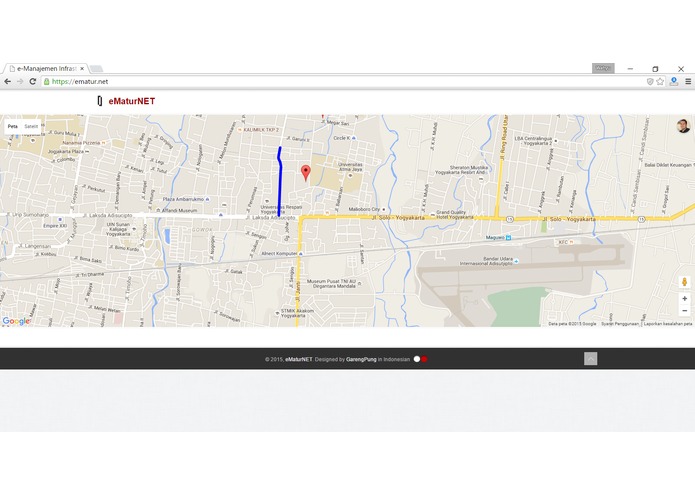Viewport: 695px width, 494px height.
Task: Click Bandar Udara Internasional Adisutjipto label
Action: (486, 261)
